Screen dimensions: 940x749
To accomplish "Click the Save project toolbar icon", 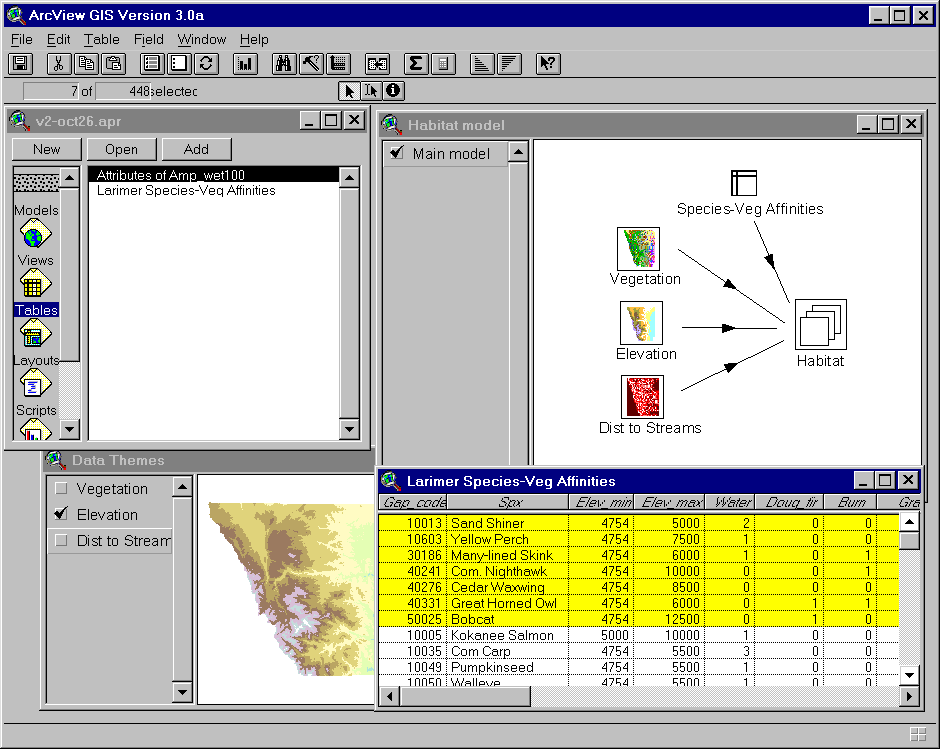I will [x=21, y=64].
